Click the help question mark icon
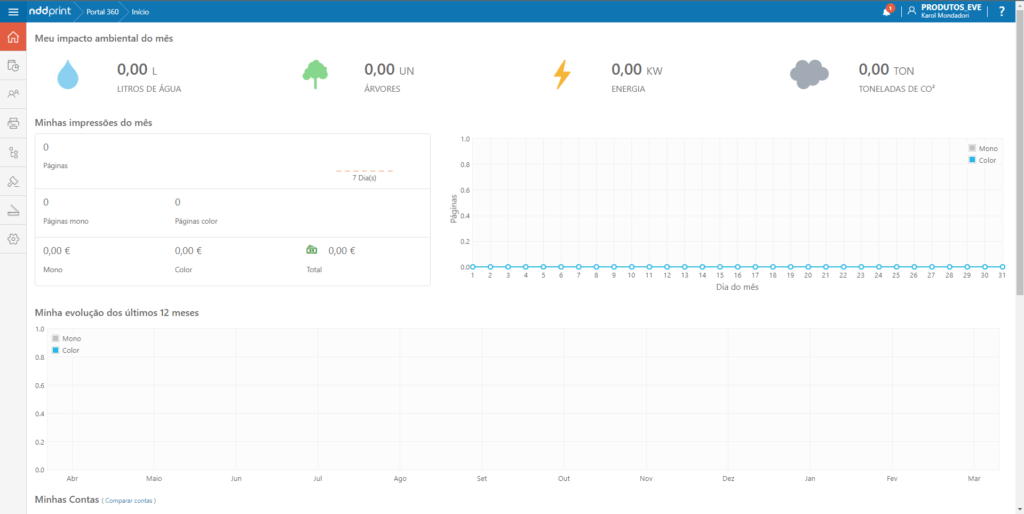Image resolution: width=1024 pixels, height=514 pixels. [1002, 11]
